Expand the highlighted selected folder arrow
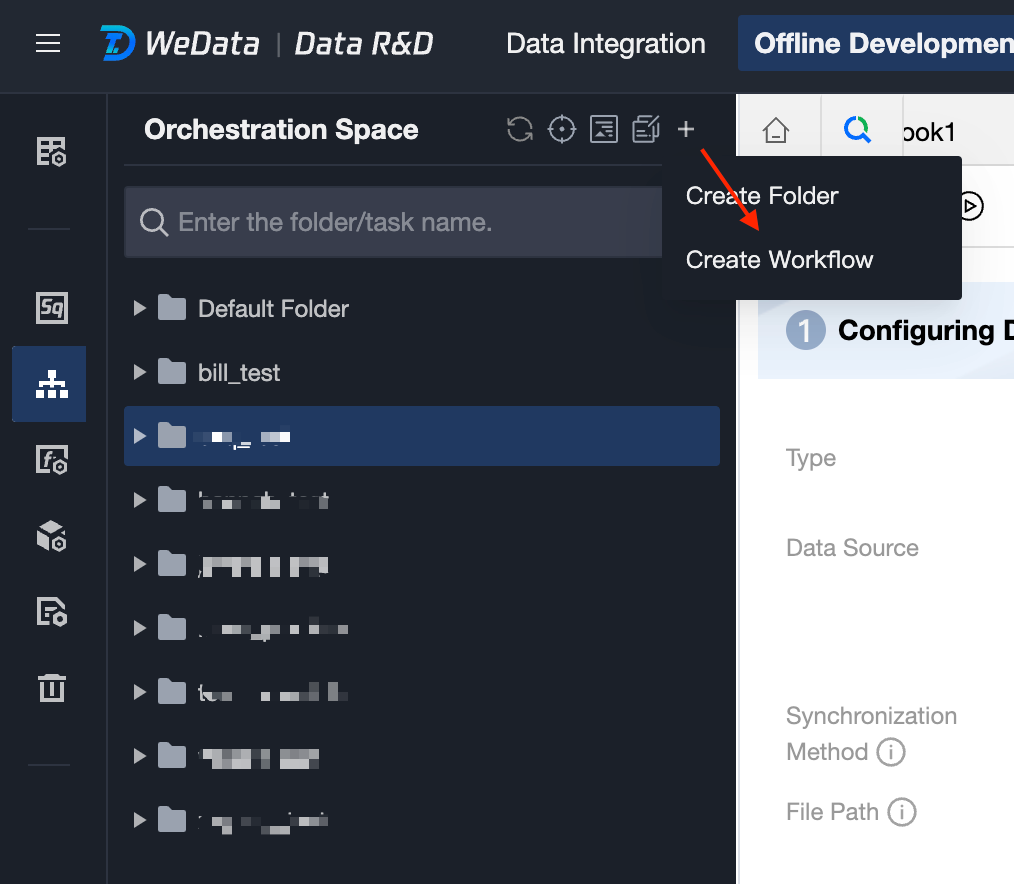 pyautogui.click(x=140, y=436)
